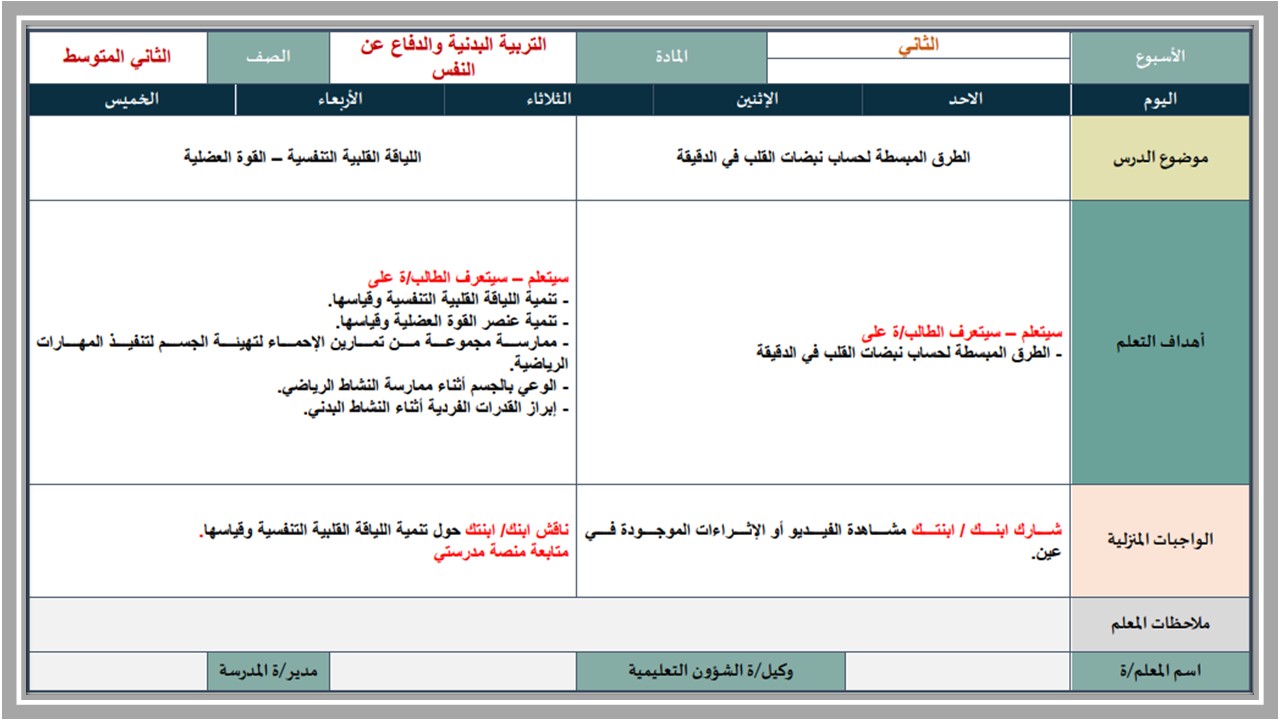The width and height of the screenshot is (1280, 720).
Task: Click red heading in left objectives cell
Action: coord(467,278)
